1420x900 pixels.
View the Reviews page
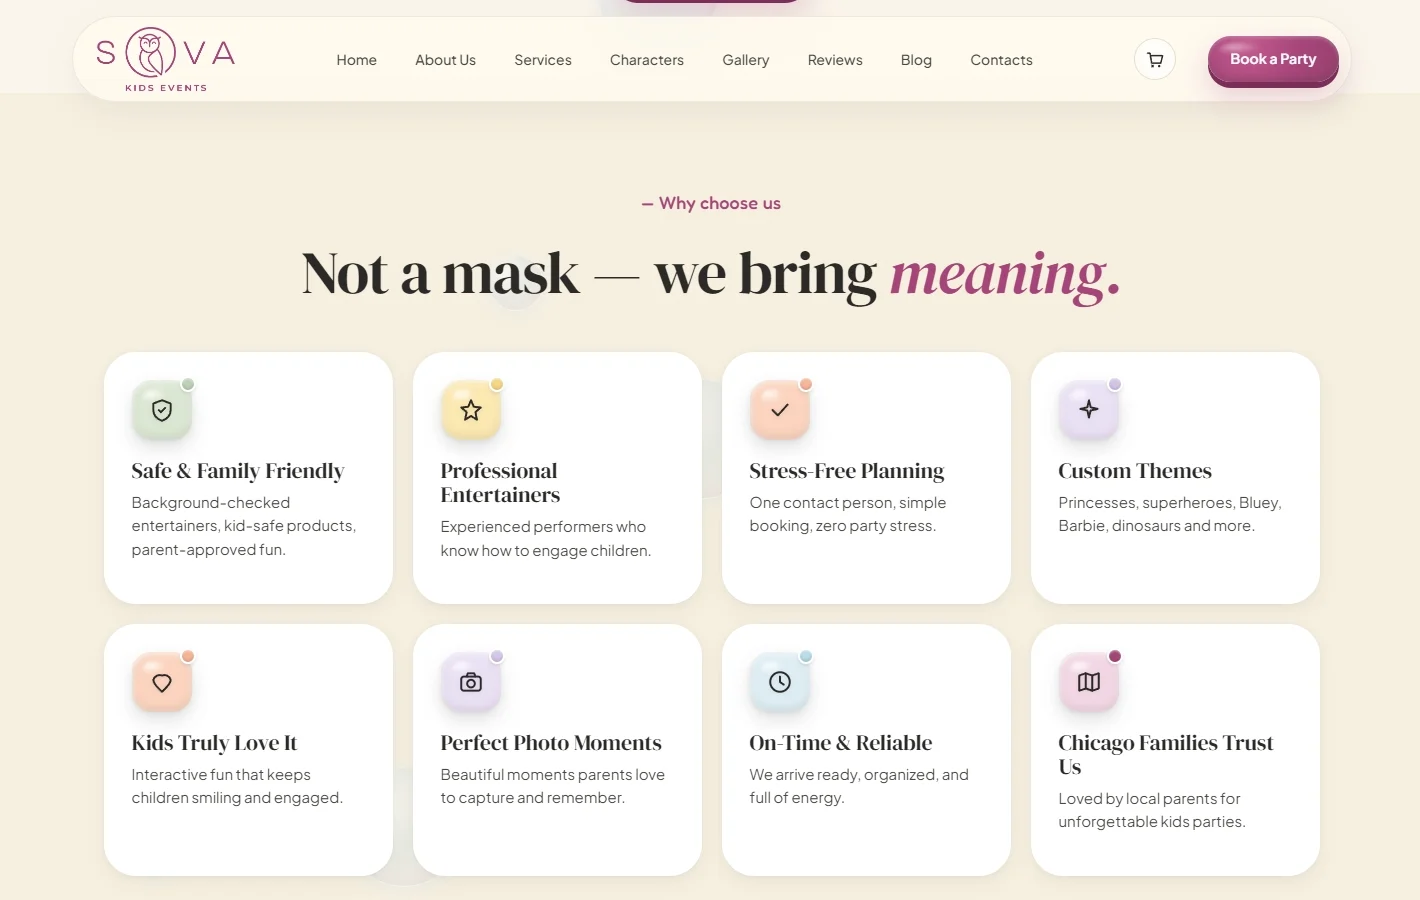click(x=835, y=60)
